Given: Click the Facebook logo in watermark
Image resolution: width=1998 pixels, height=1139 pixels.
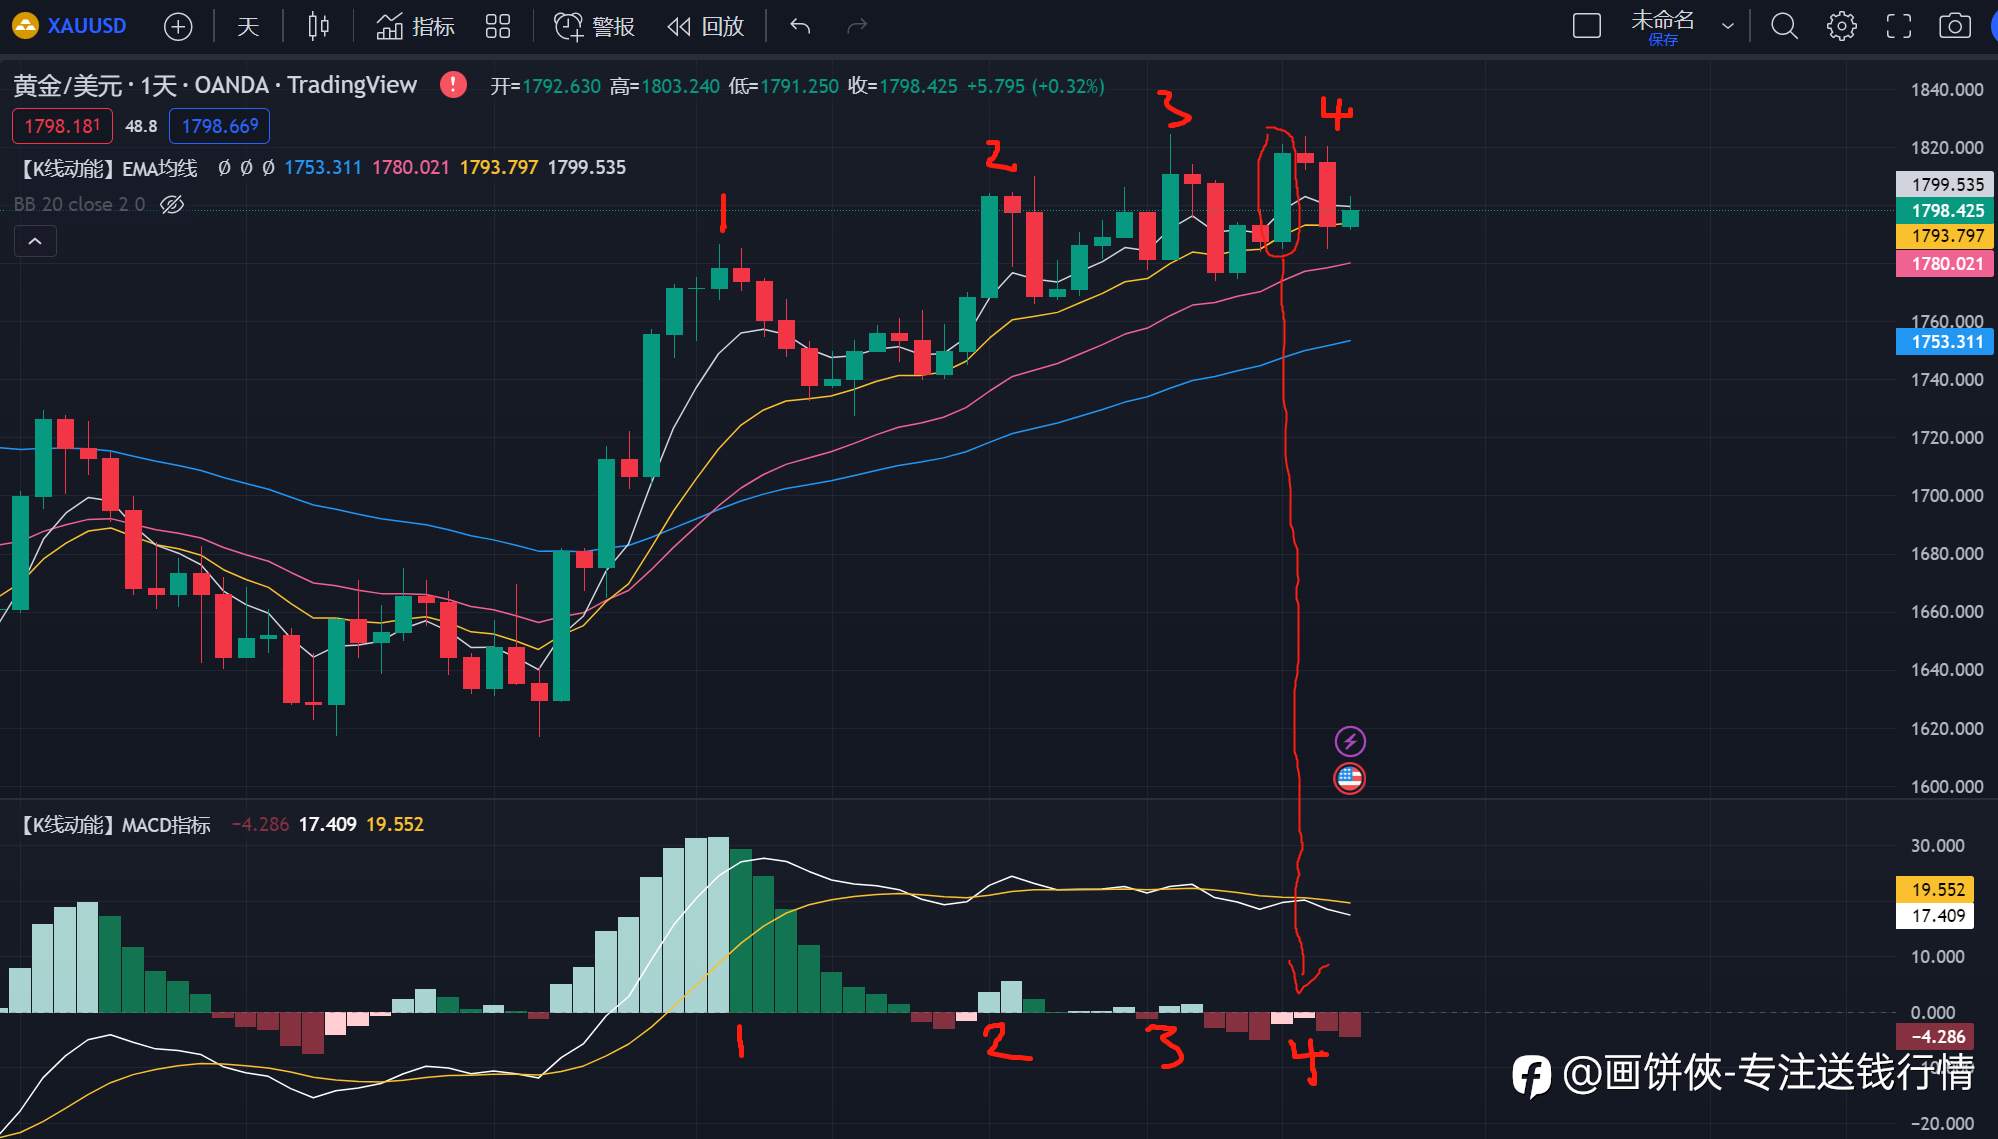Looking at the screenshot, I should point(1531,1076).
